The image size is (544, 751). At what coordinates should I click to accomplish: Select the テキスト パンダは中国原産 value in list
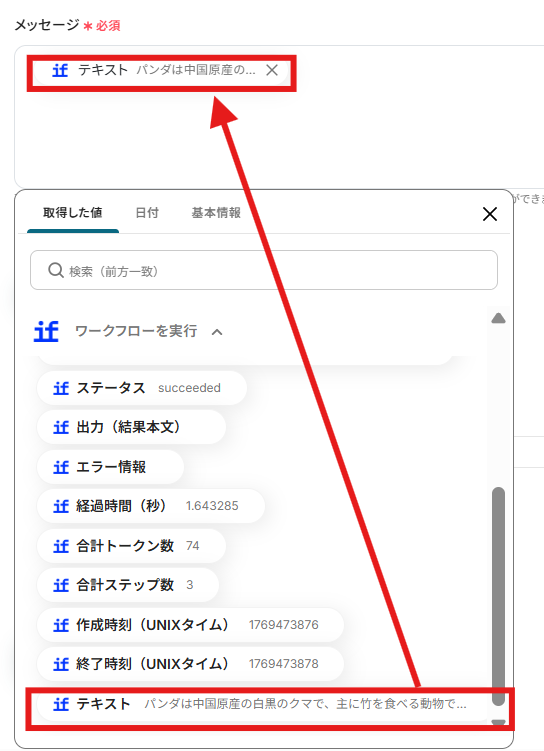click(x=262, y=704)
